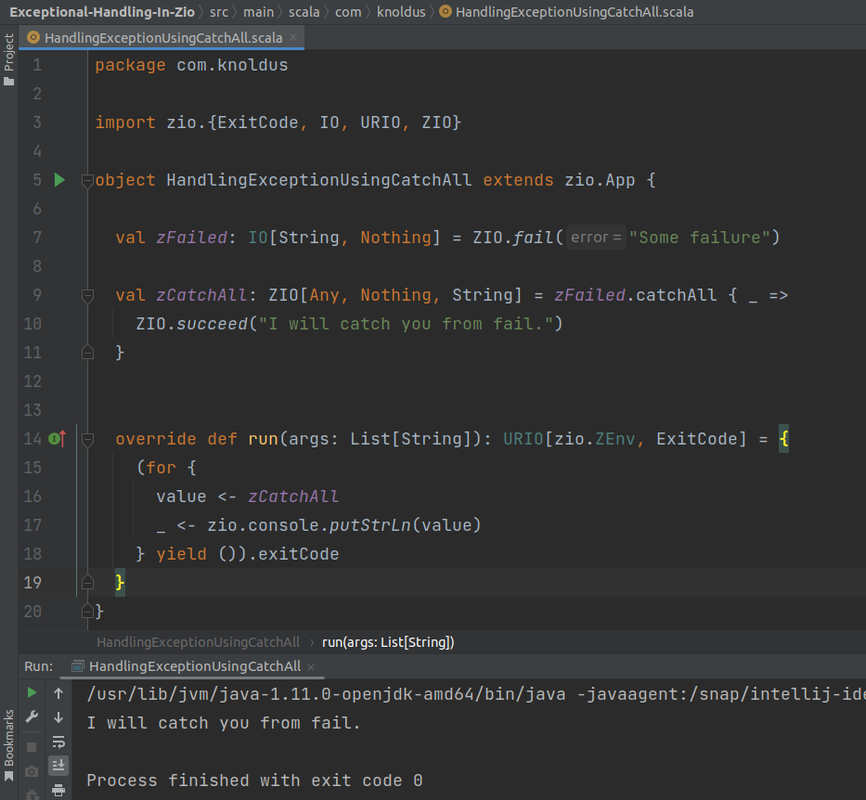The image size is (866, 800).
Task: Click the ZIO.succeed call on line 10
Action: click(192, 324)
